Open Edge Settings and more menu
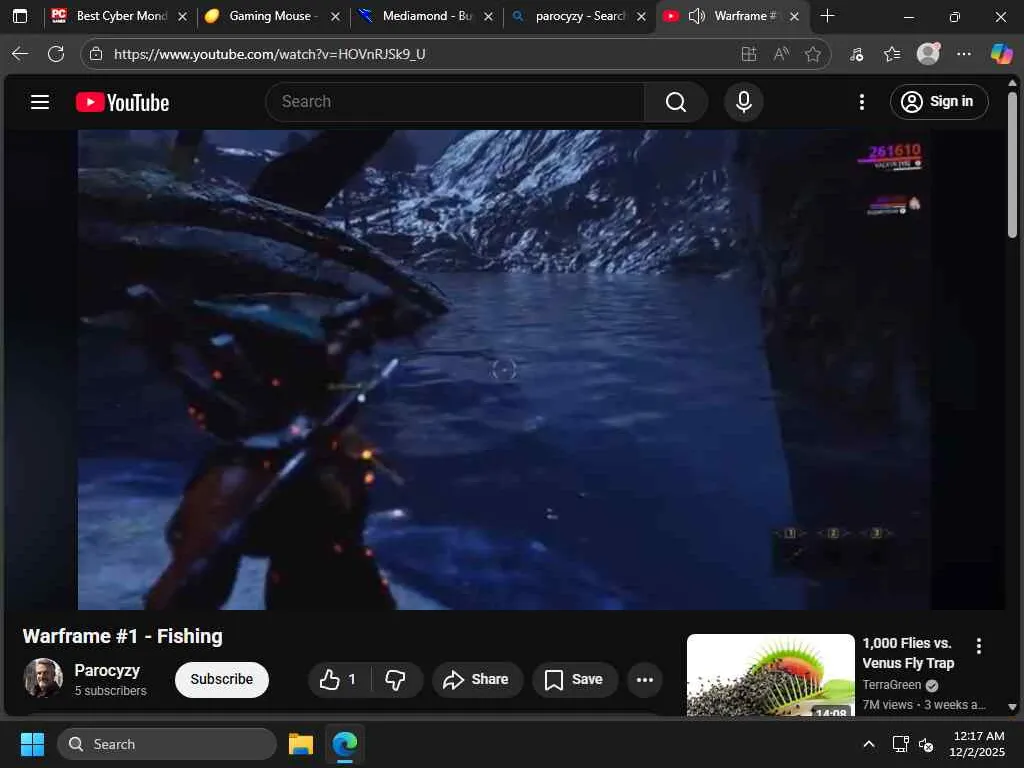 964,54
